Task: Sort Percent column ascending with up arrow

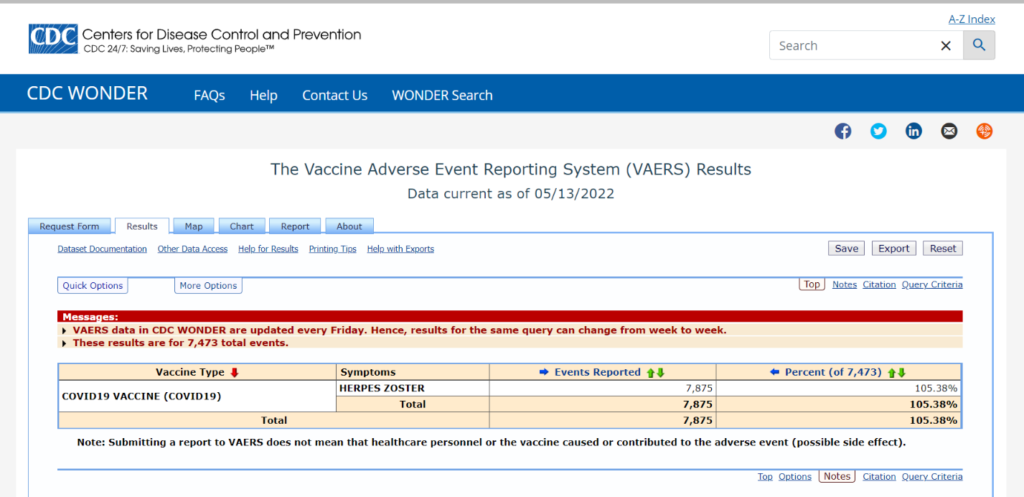Action: [892, 373]
